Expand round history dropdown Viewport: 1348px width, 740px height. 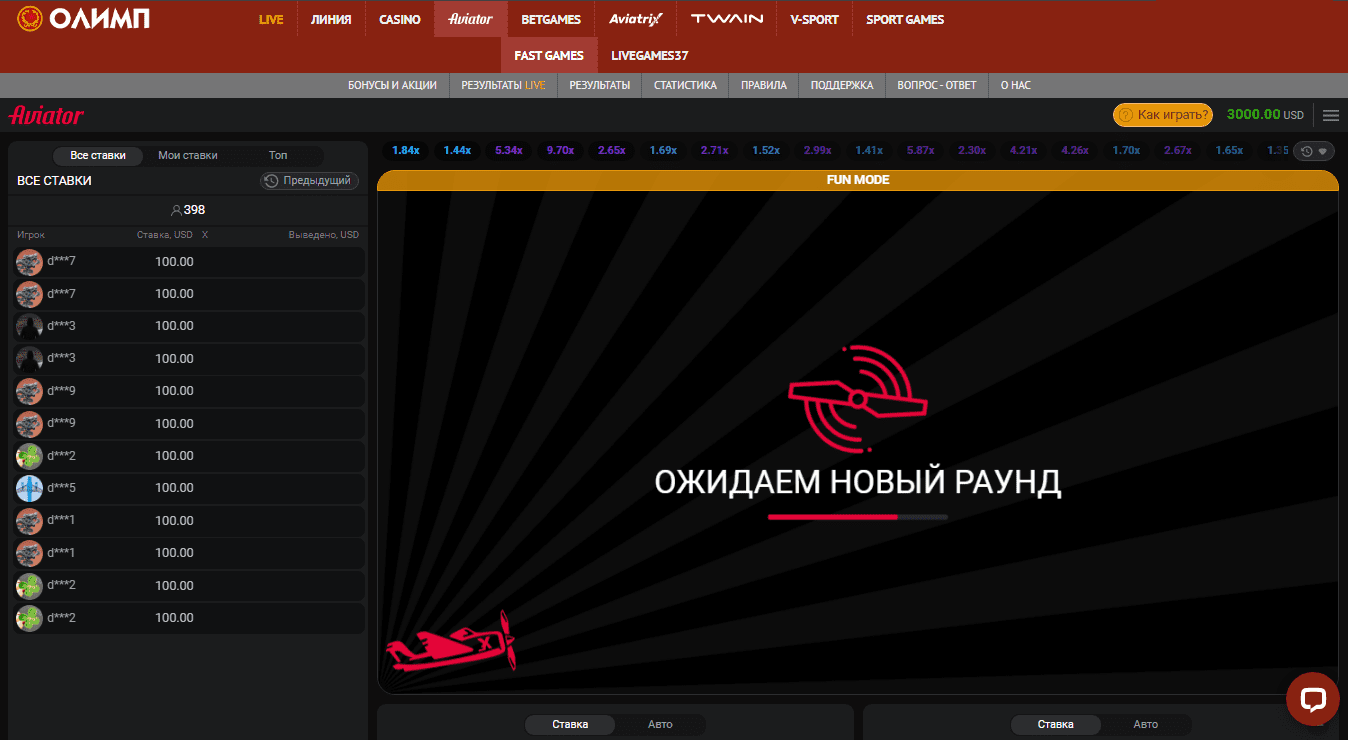pos(1314,151)
